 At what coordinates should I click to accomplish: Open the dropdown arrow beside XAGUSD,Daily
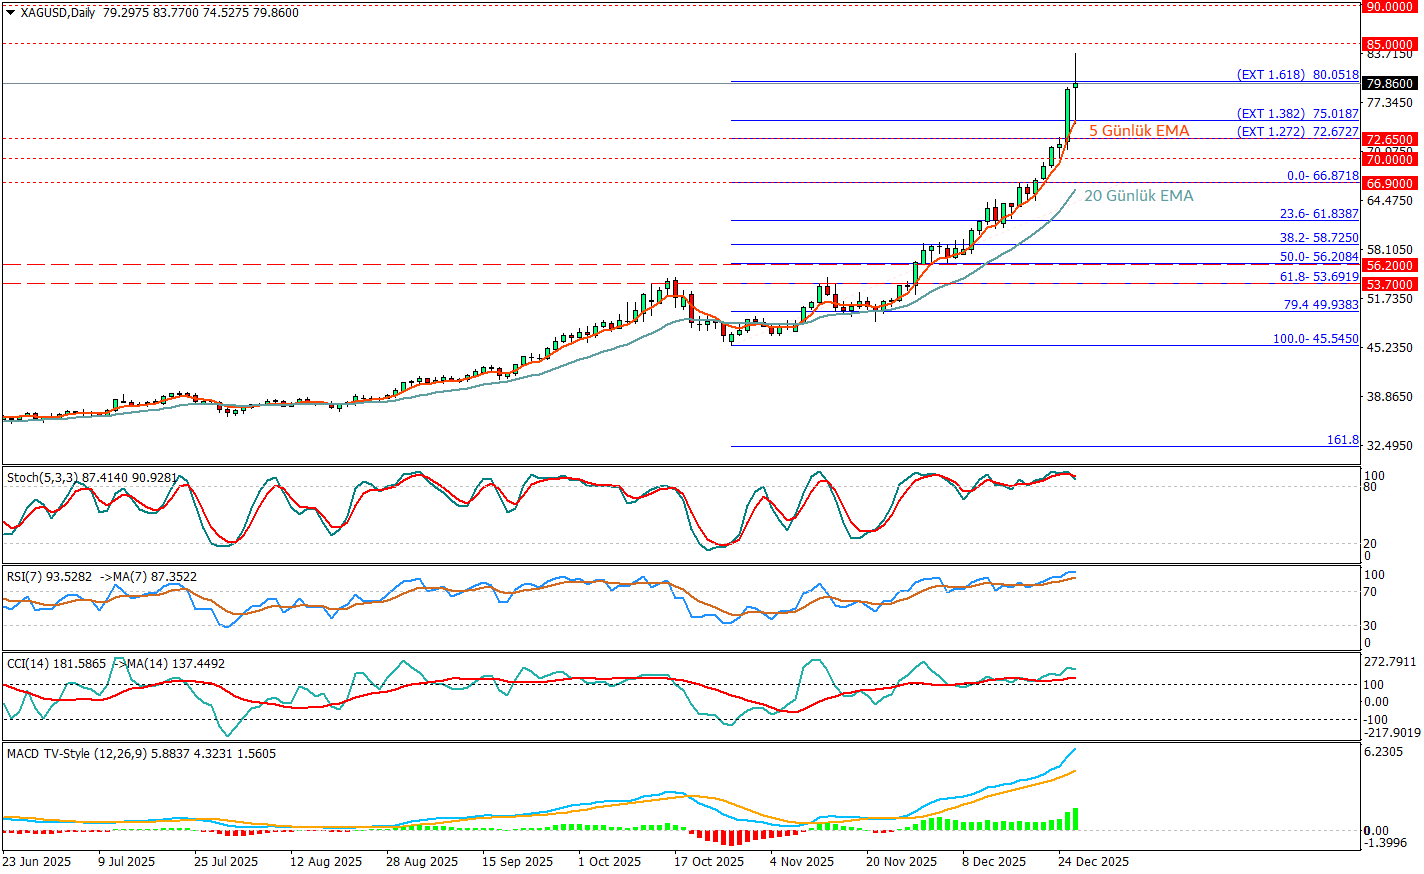click(10, 13)
